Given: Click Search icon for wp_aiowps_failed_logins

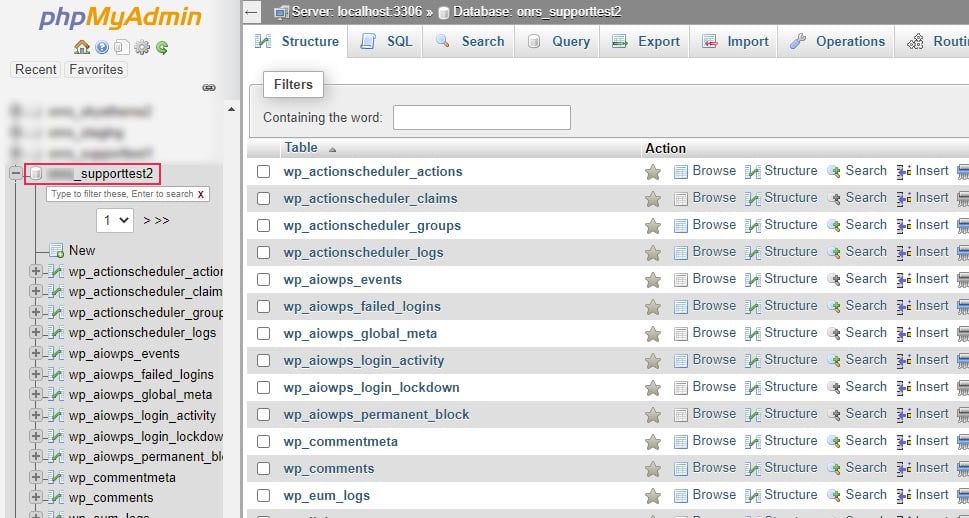Looking at the screenshot, I should click(x=834, y=307).
